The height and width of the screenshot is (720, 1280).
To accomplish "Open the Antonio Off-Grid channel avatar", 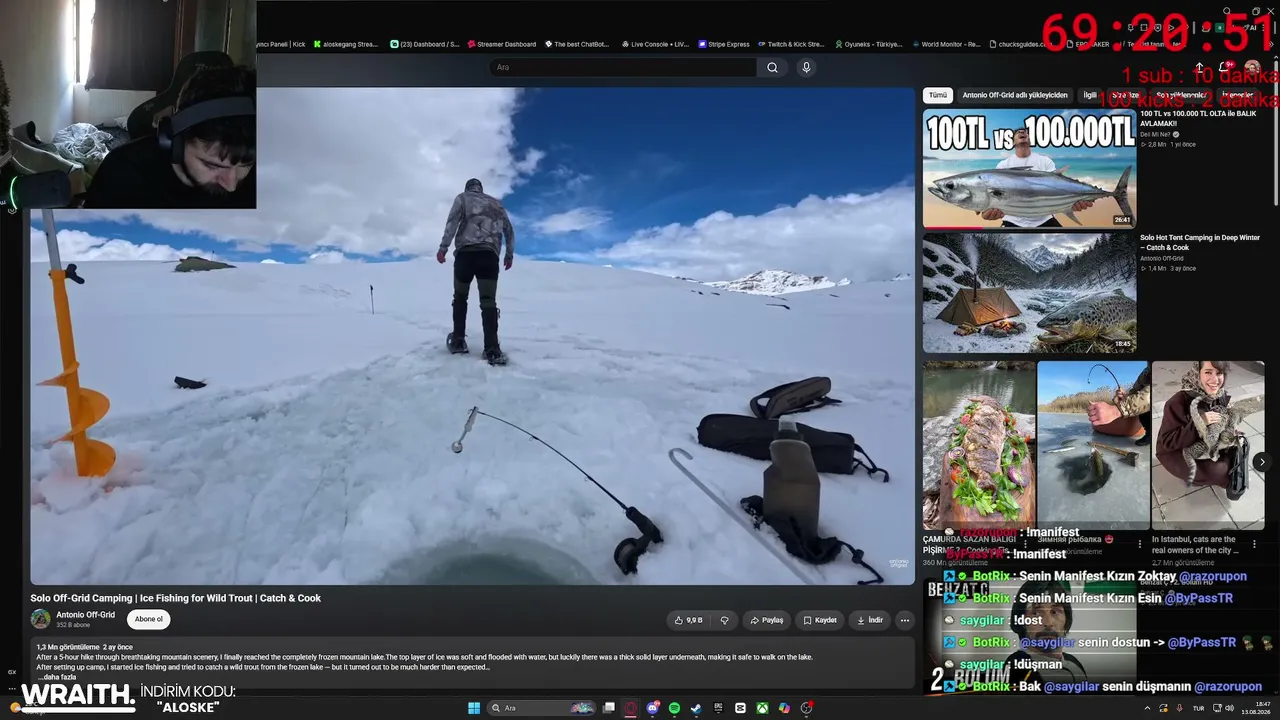I will pyautogui.click(x=40, y=619).
